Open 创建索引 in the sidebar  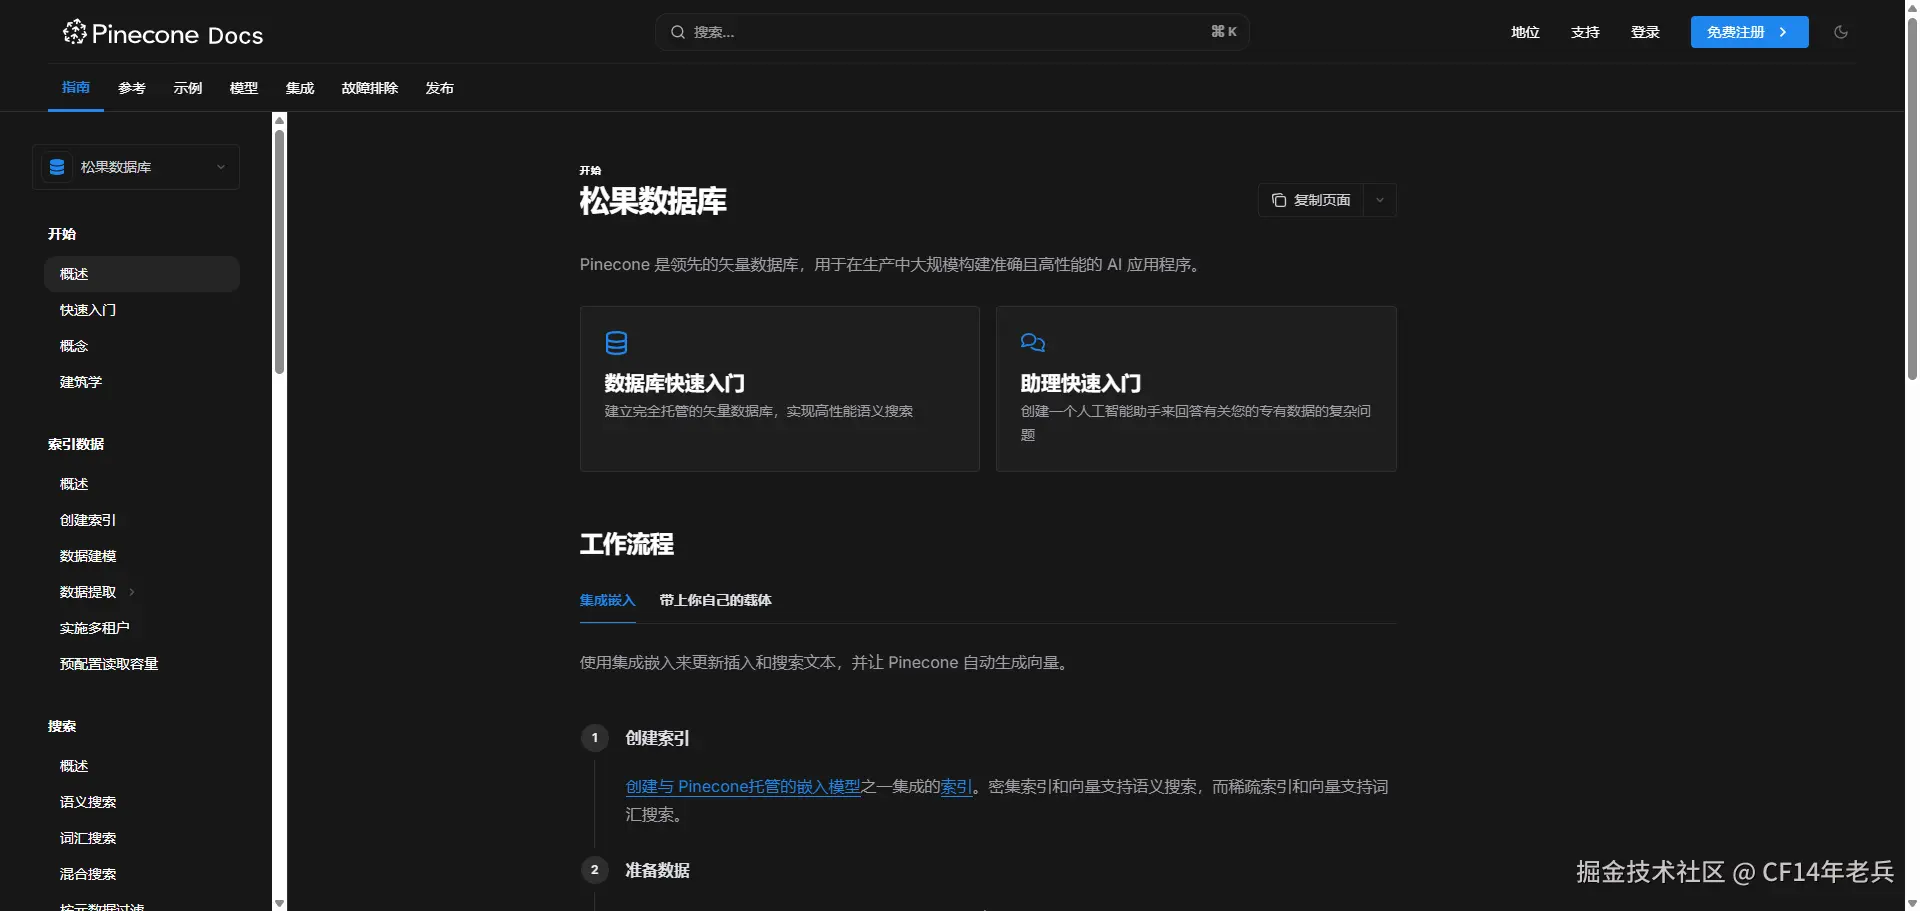(x=142, y=520)
